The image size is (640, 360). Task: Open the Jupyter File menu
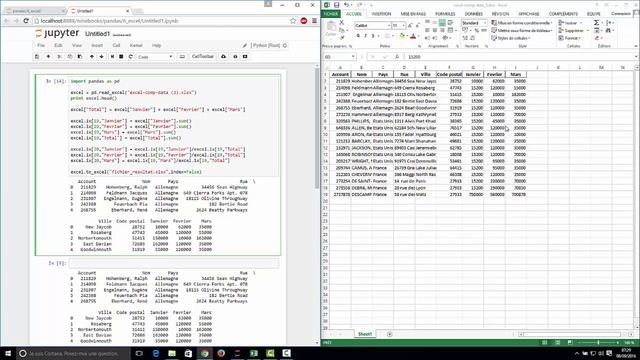41,45
